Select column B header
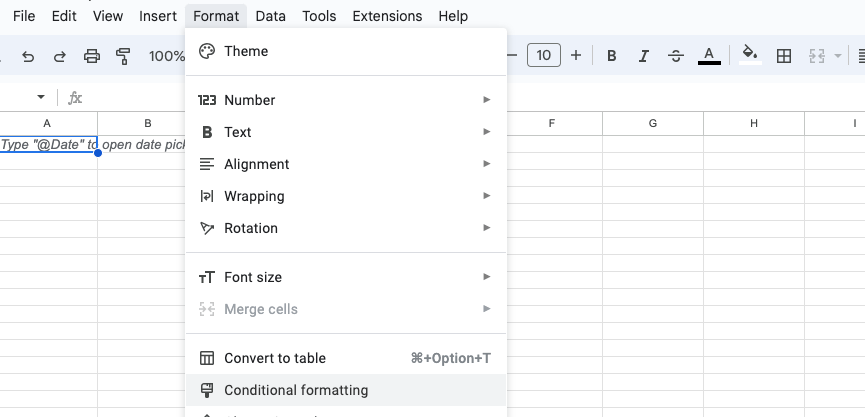Viewport: 865px width, 417px height. pyautogui.click(x=147, y=123)
